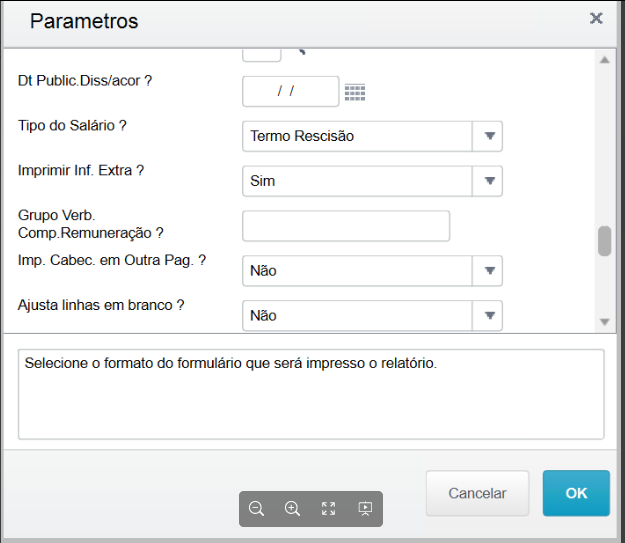The image size is (625, 543).
Task: Click the 'Dt Public.Diss/acor ?' label
Action: click(x=85, y=81)
